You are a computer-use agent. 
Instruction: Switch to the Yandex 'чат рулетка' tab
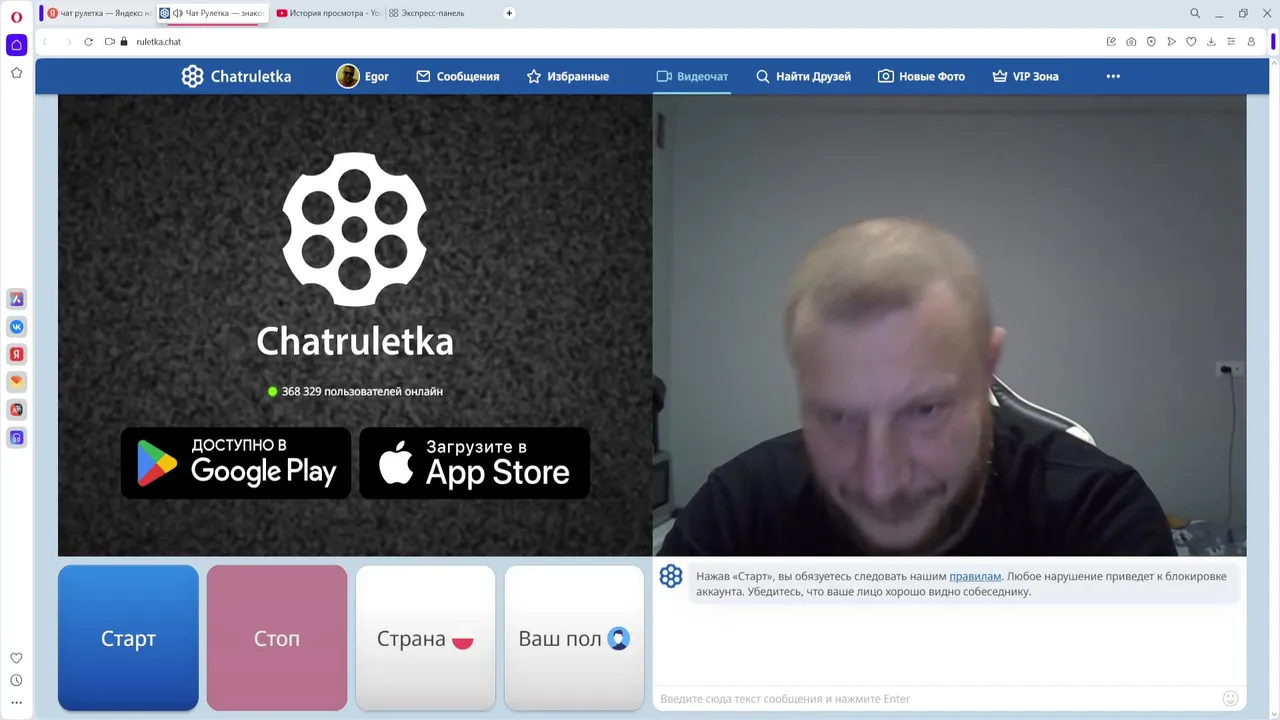99,13
